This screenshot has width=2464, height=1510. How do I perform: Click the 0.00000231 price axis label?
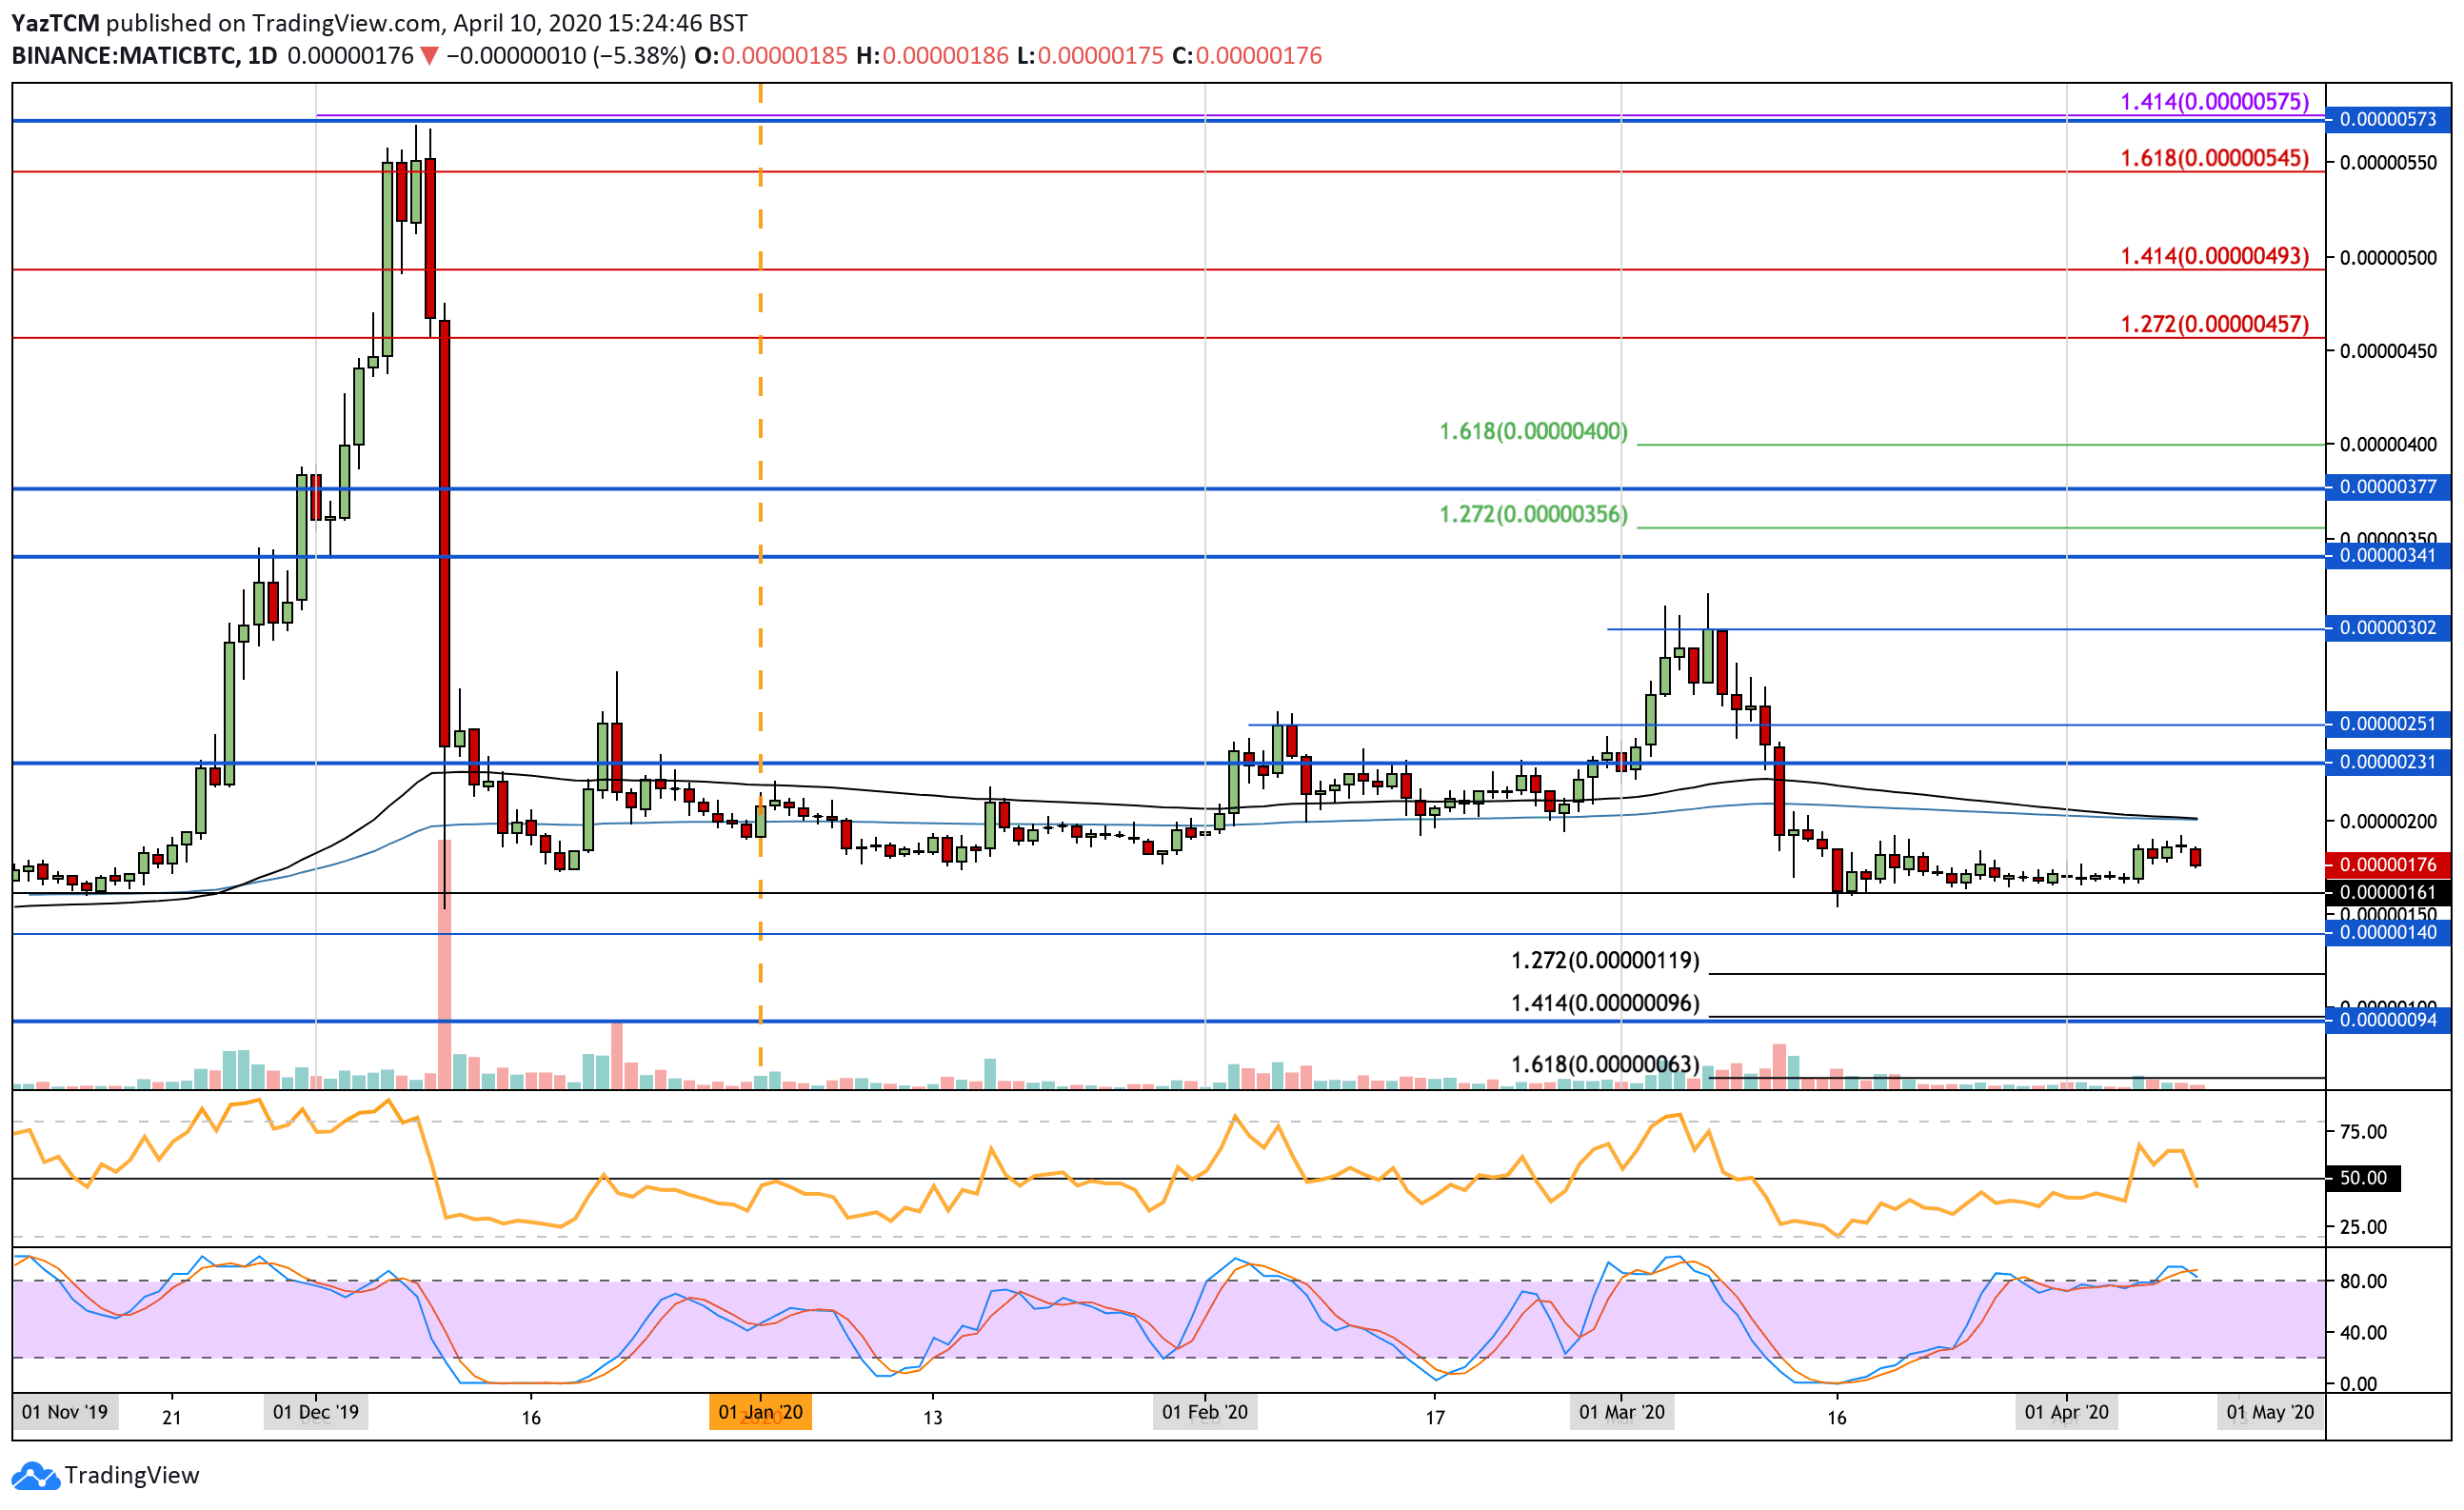[x=2388, y=762]
